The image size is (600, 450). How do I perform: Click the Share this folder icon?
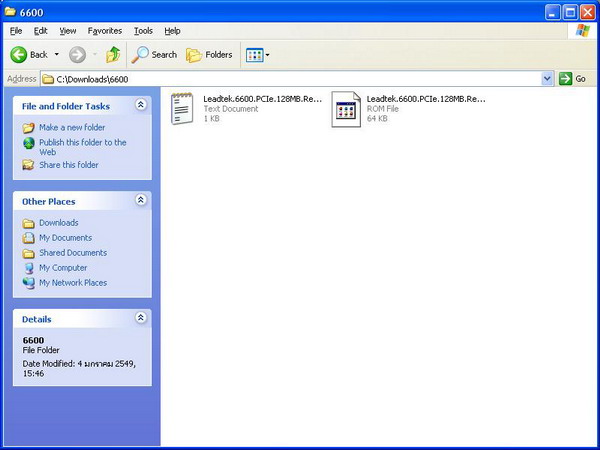(28, 165)
